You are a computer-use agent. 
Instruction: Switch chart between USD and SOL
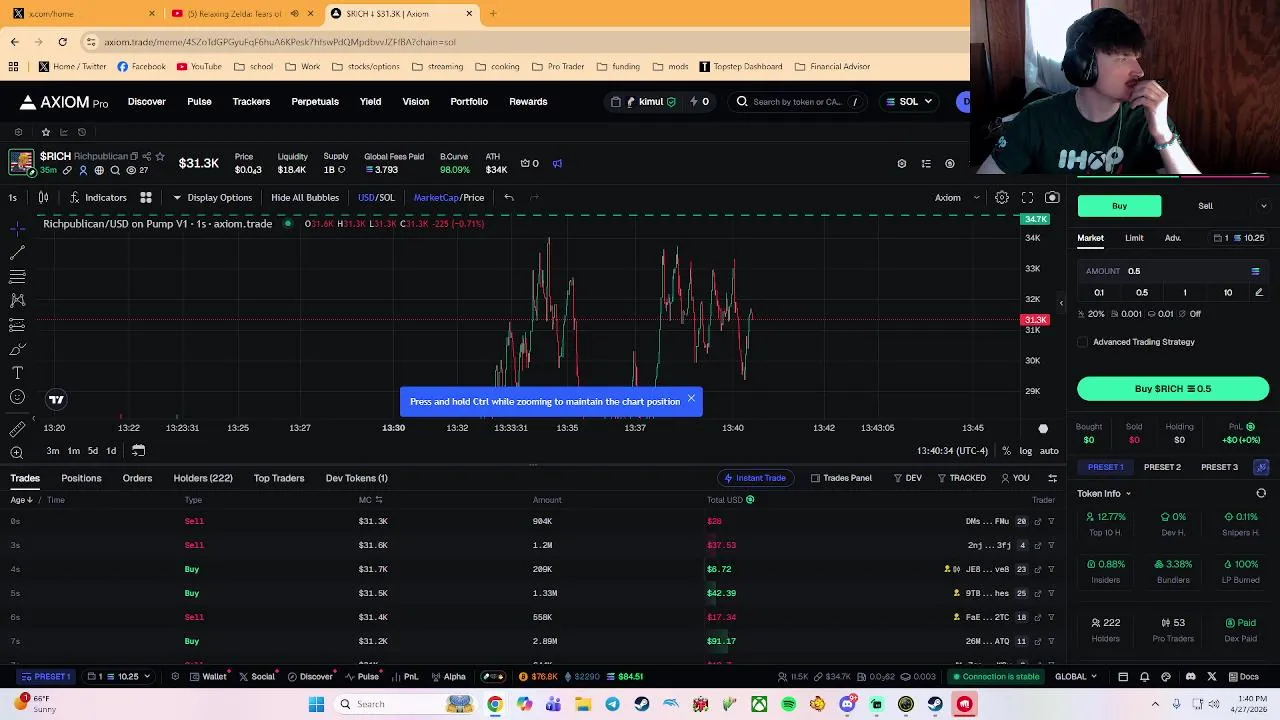376,197
